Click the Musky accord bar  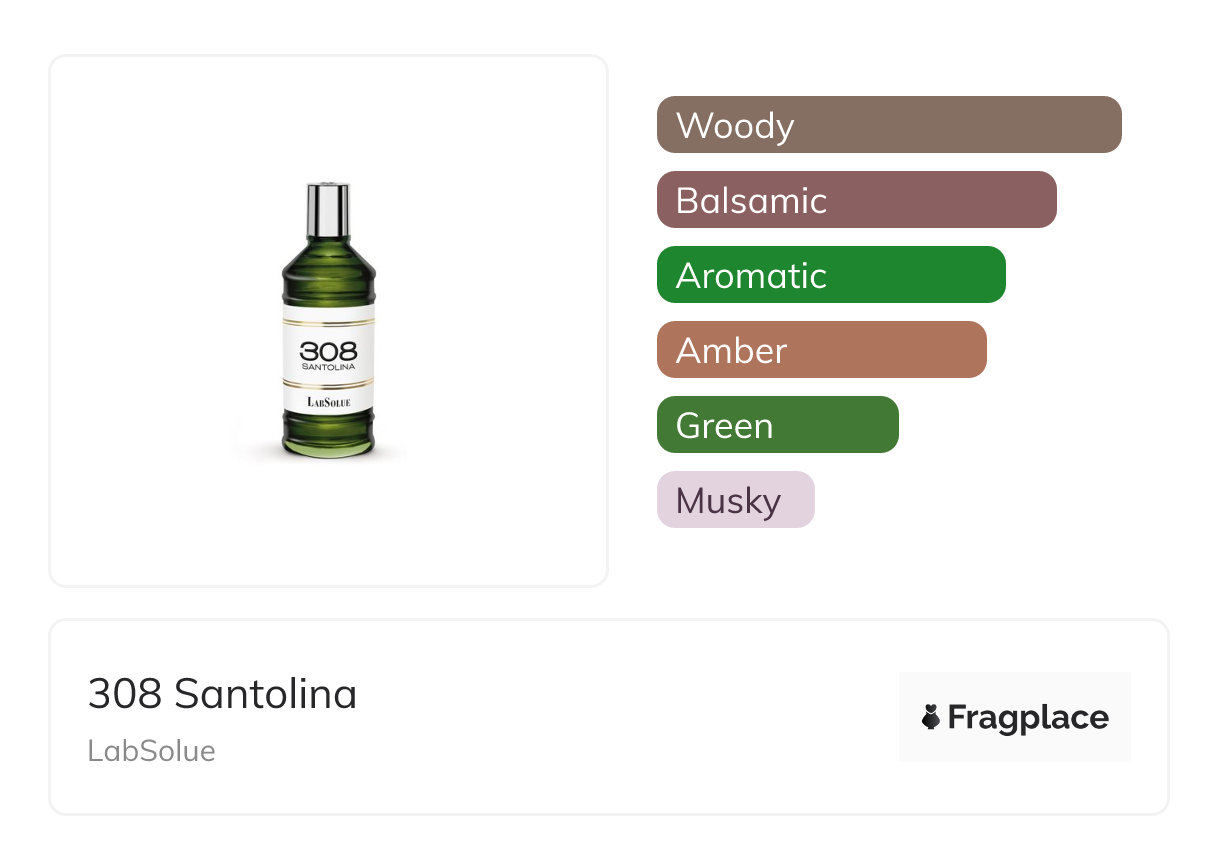click(x=735, y=500)
